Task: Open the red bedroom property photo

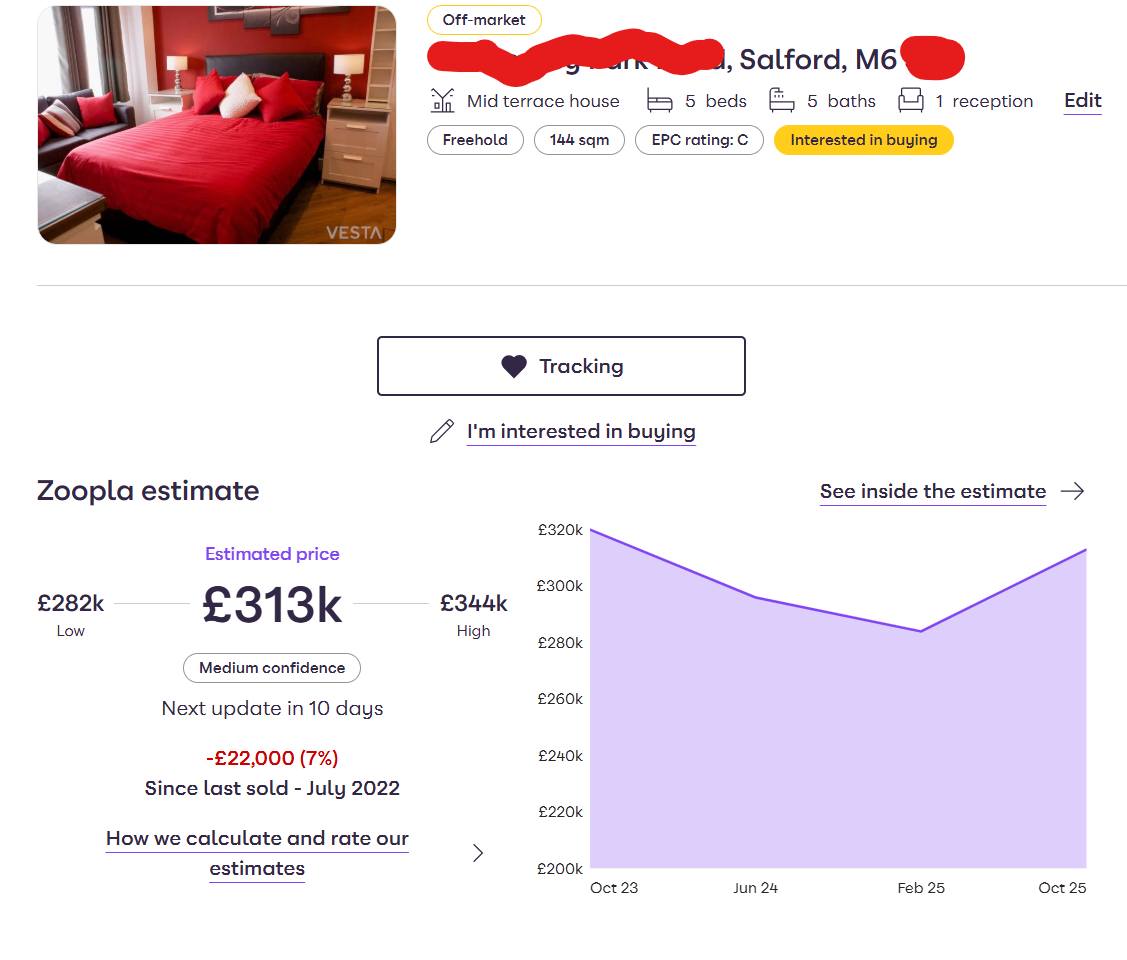Action: coord(217,125)
